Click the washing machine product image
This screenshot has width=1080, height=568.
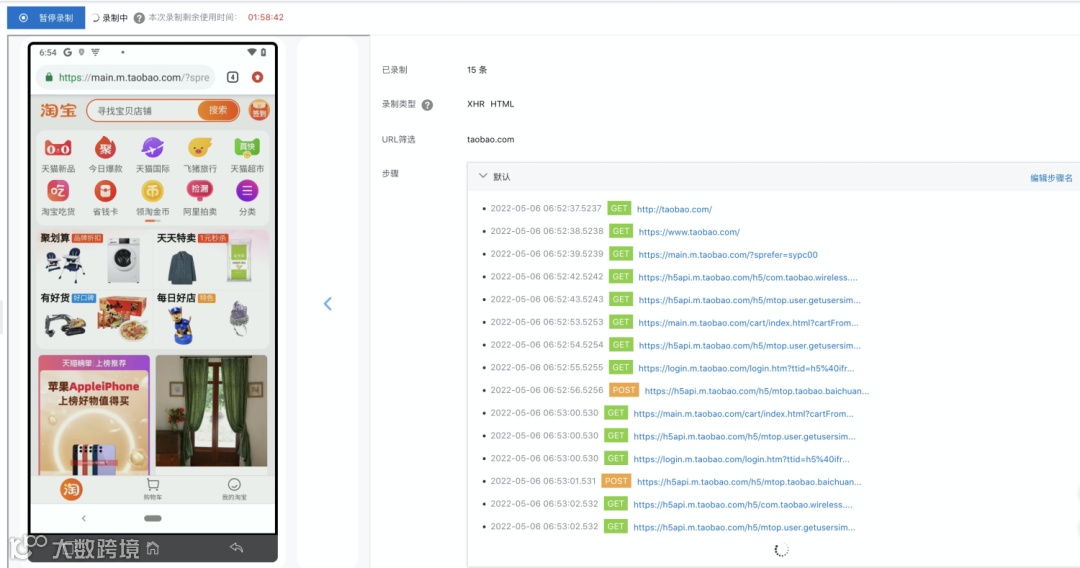coord(124,260)
